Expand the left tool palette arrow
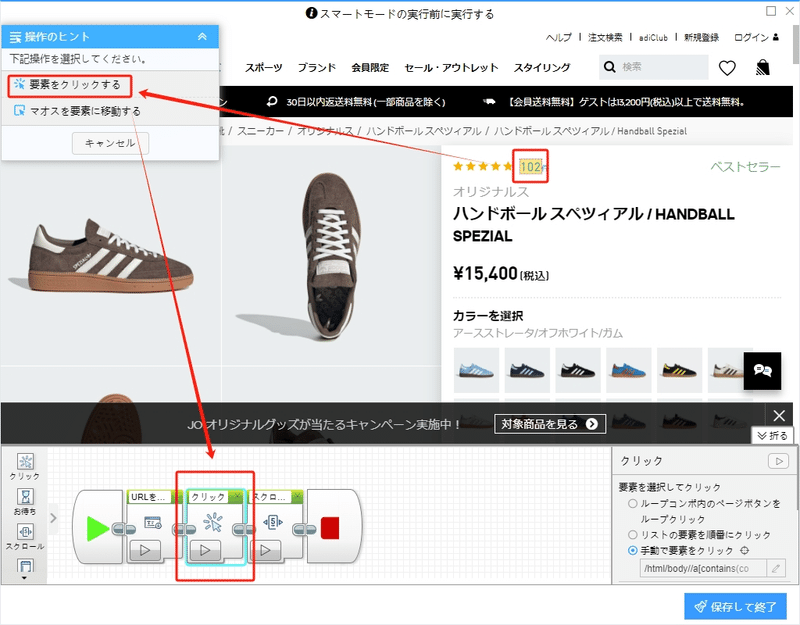Viewport: 800px width, 625px height. (54, 518)
